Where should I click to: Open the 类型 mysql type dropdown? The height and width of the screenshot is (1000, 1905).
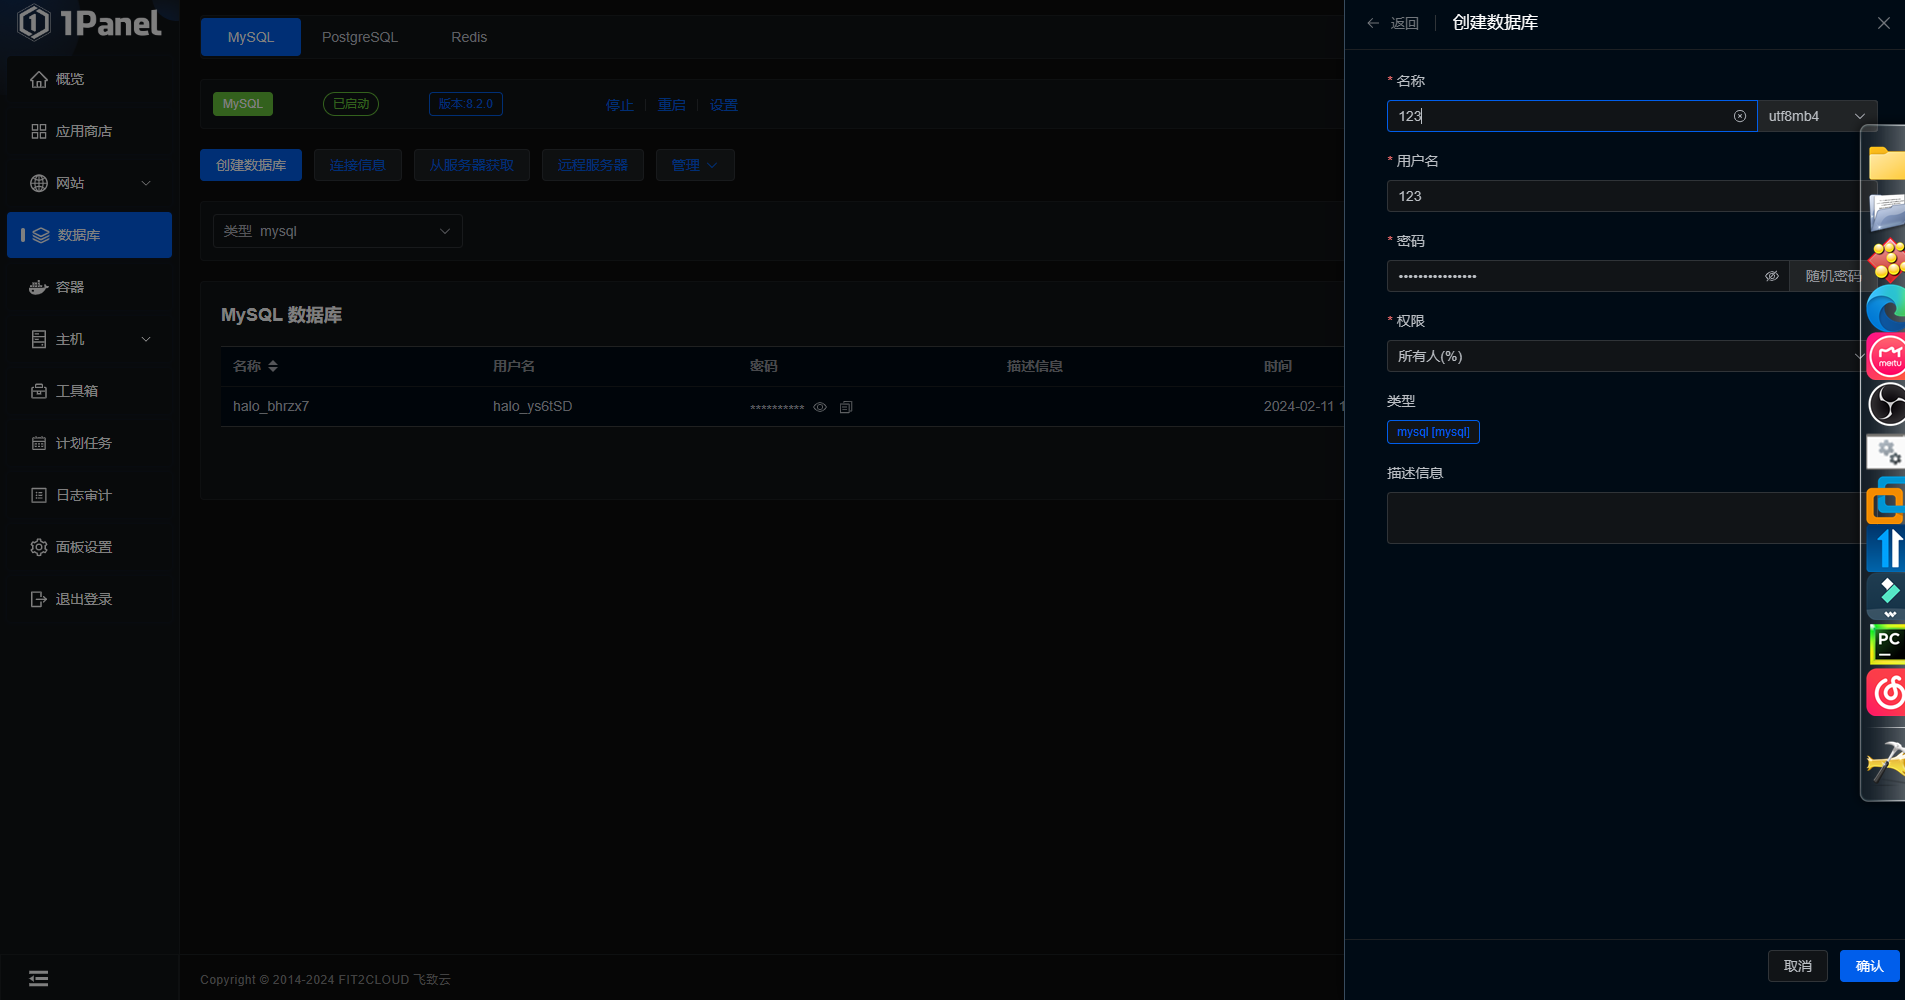(338, 231)
